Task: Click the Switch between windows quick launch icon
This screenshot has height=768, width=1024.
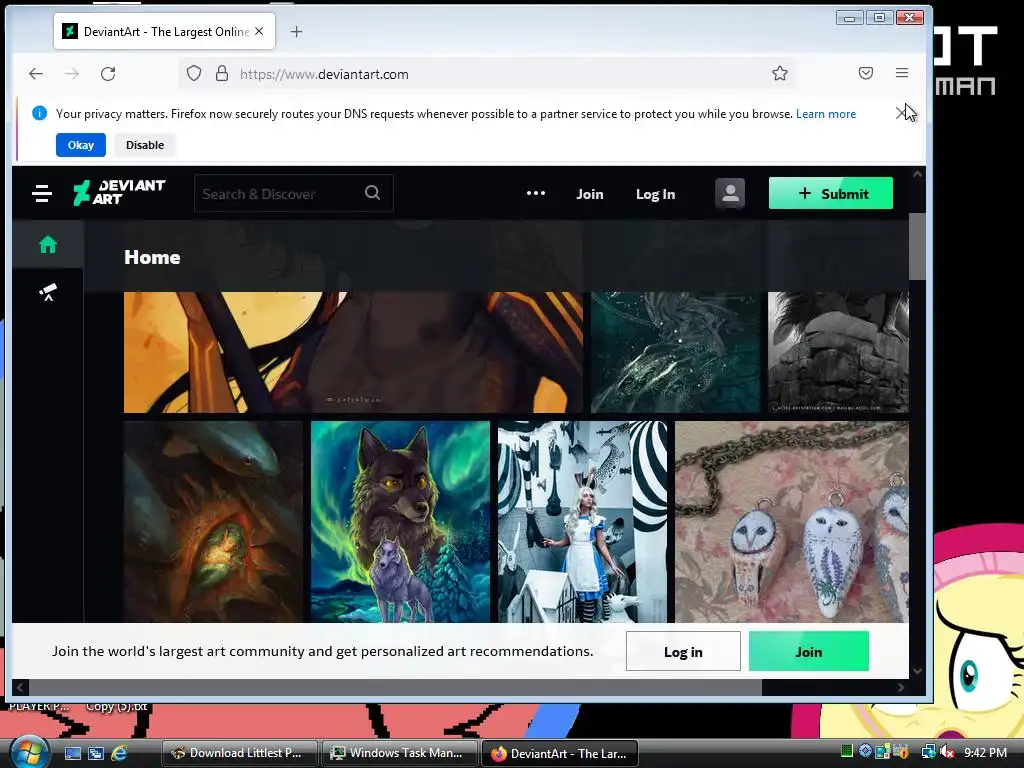Action: (x=96, y=753)
